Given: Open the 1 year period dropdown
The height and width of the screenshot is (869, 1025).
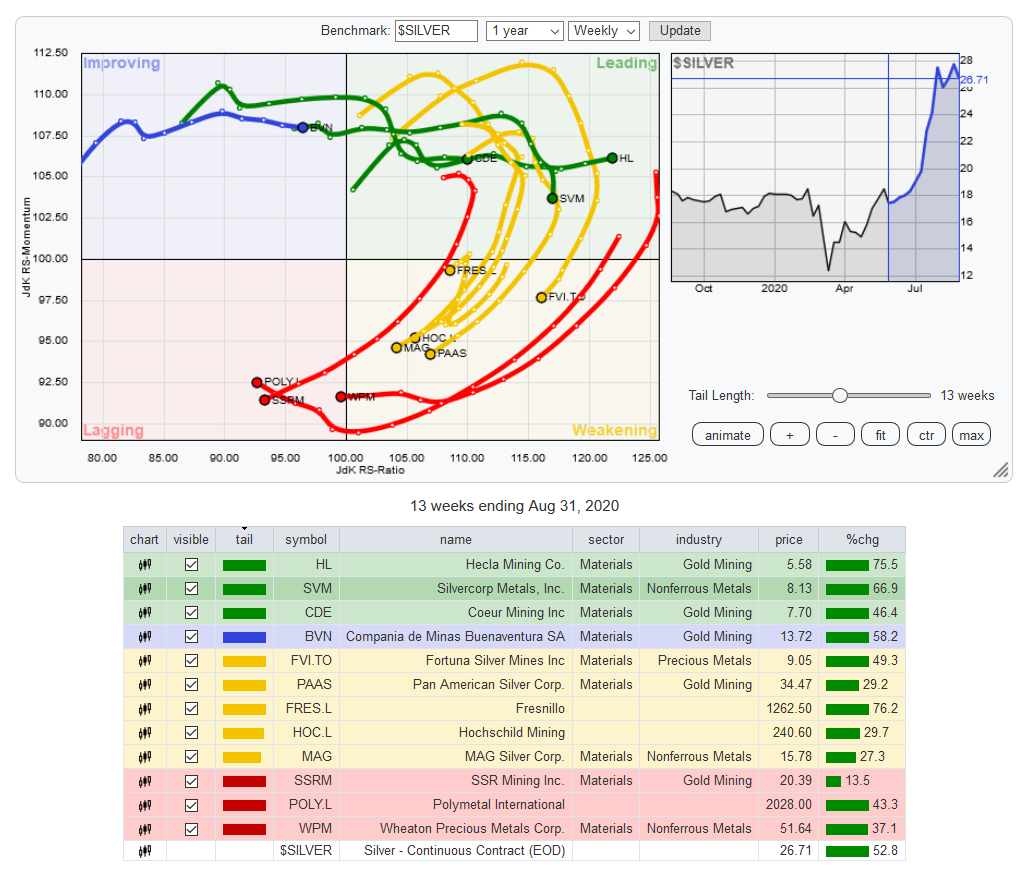Looking at the screenshot, I should 525,31.
